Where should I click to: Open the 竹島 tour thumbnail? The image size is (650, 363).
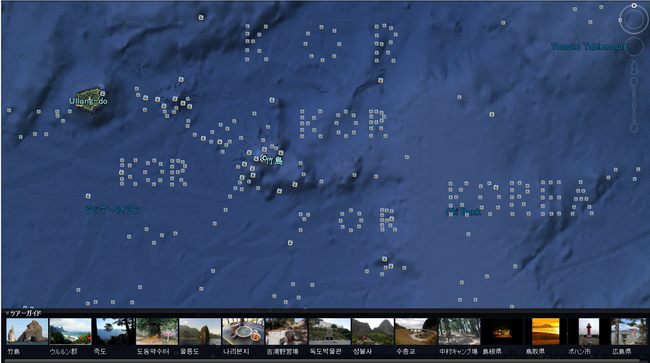point(27,332)
